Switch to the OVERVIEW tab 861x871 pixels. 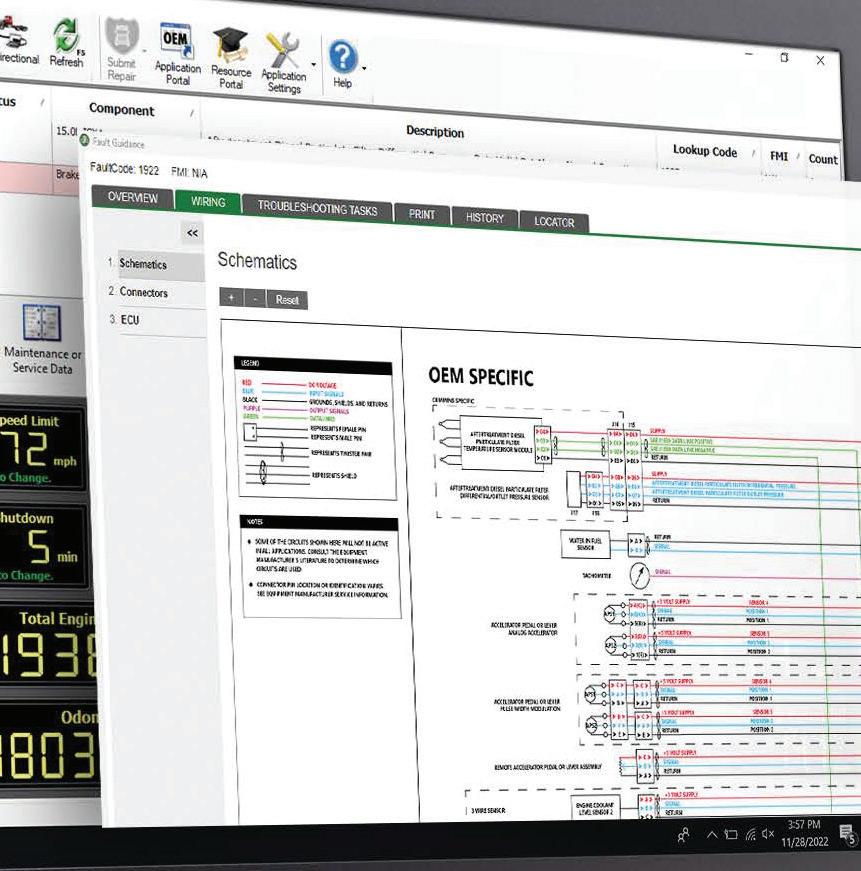133,198
